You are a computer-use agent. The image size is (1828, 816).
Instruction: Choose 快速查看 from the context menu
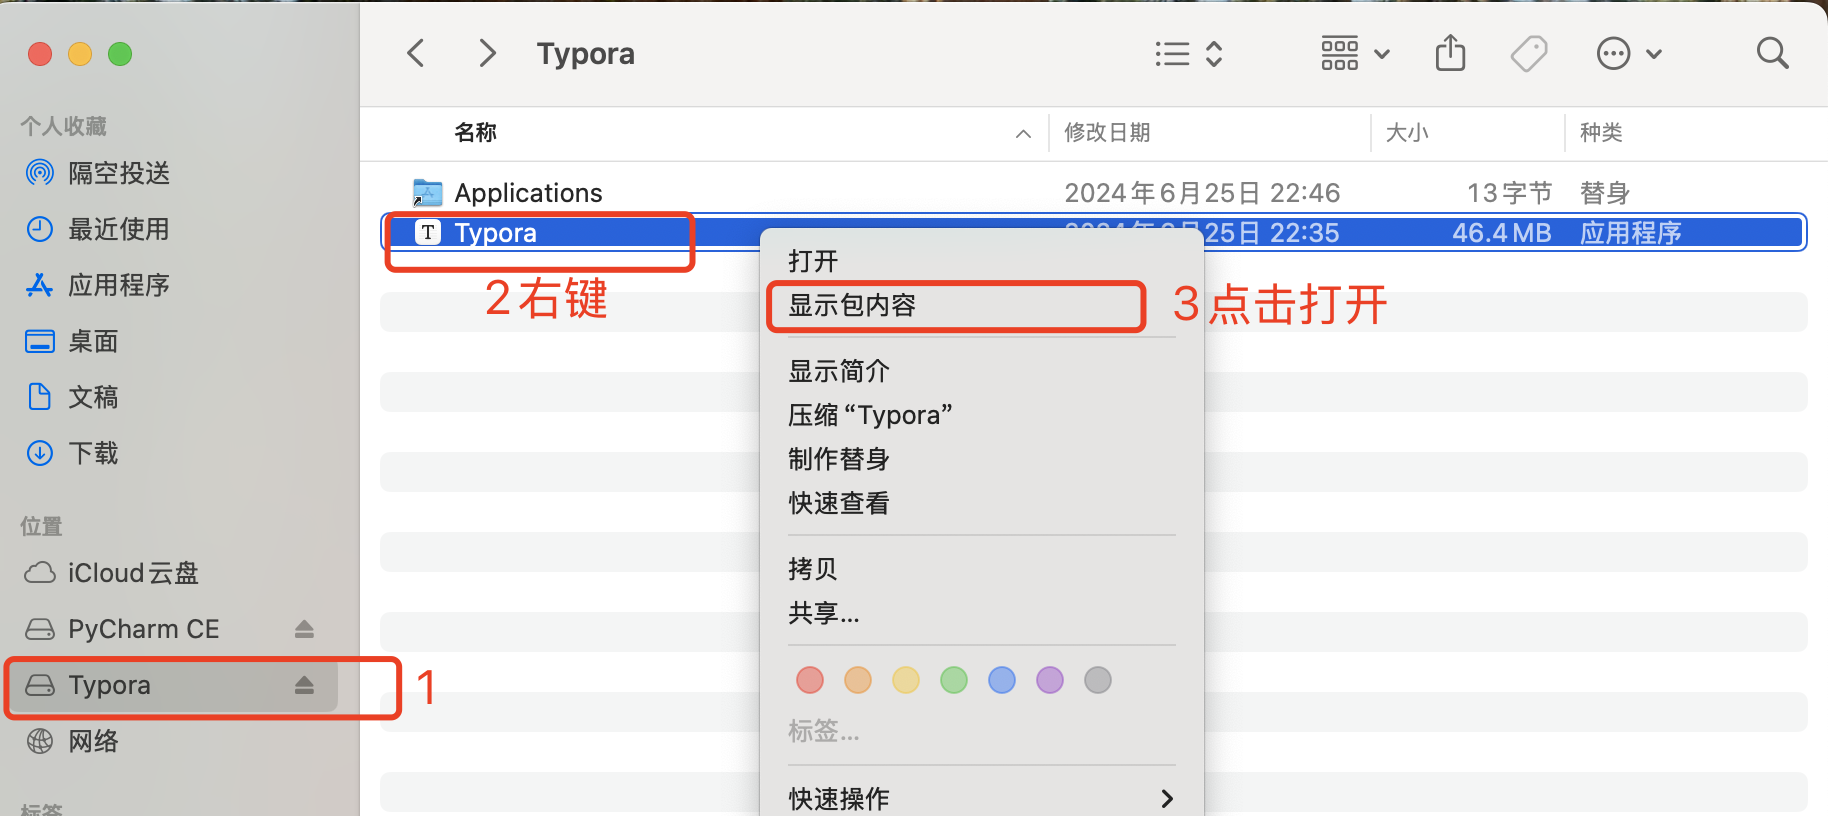[982, 503]
